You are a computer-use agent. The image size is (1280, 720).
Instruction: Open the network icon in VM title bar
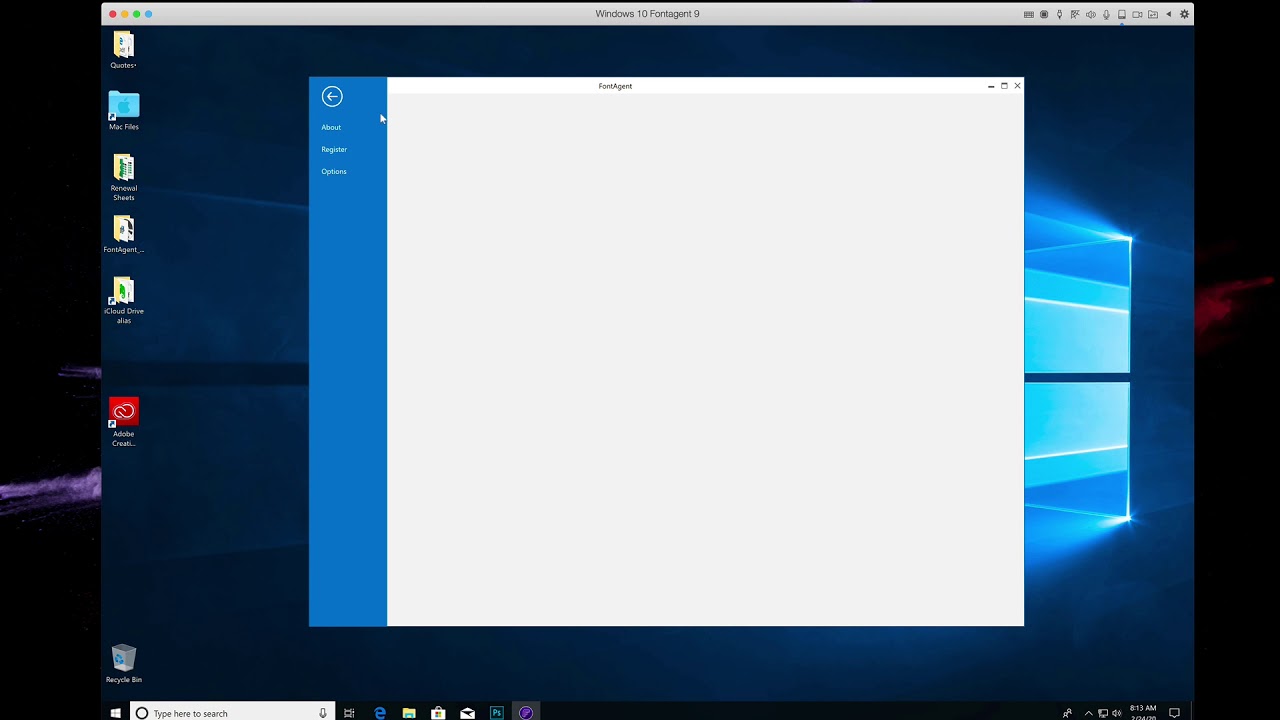(1075, 14)
